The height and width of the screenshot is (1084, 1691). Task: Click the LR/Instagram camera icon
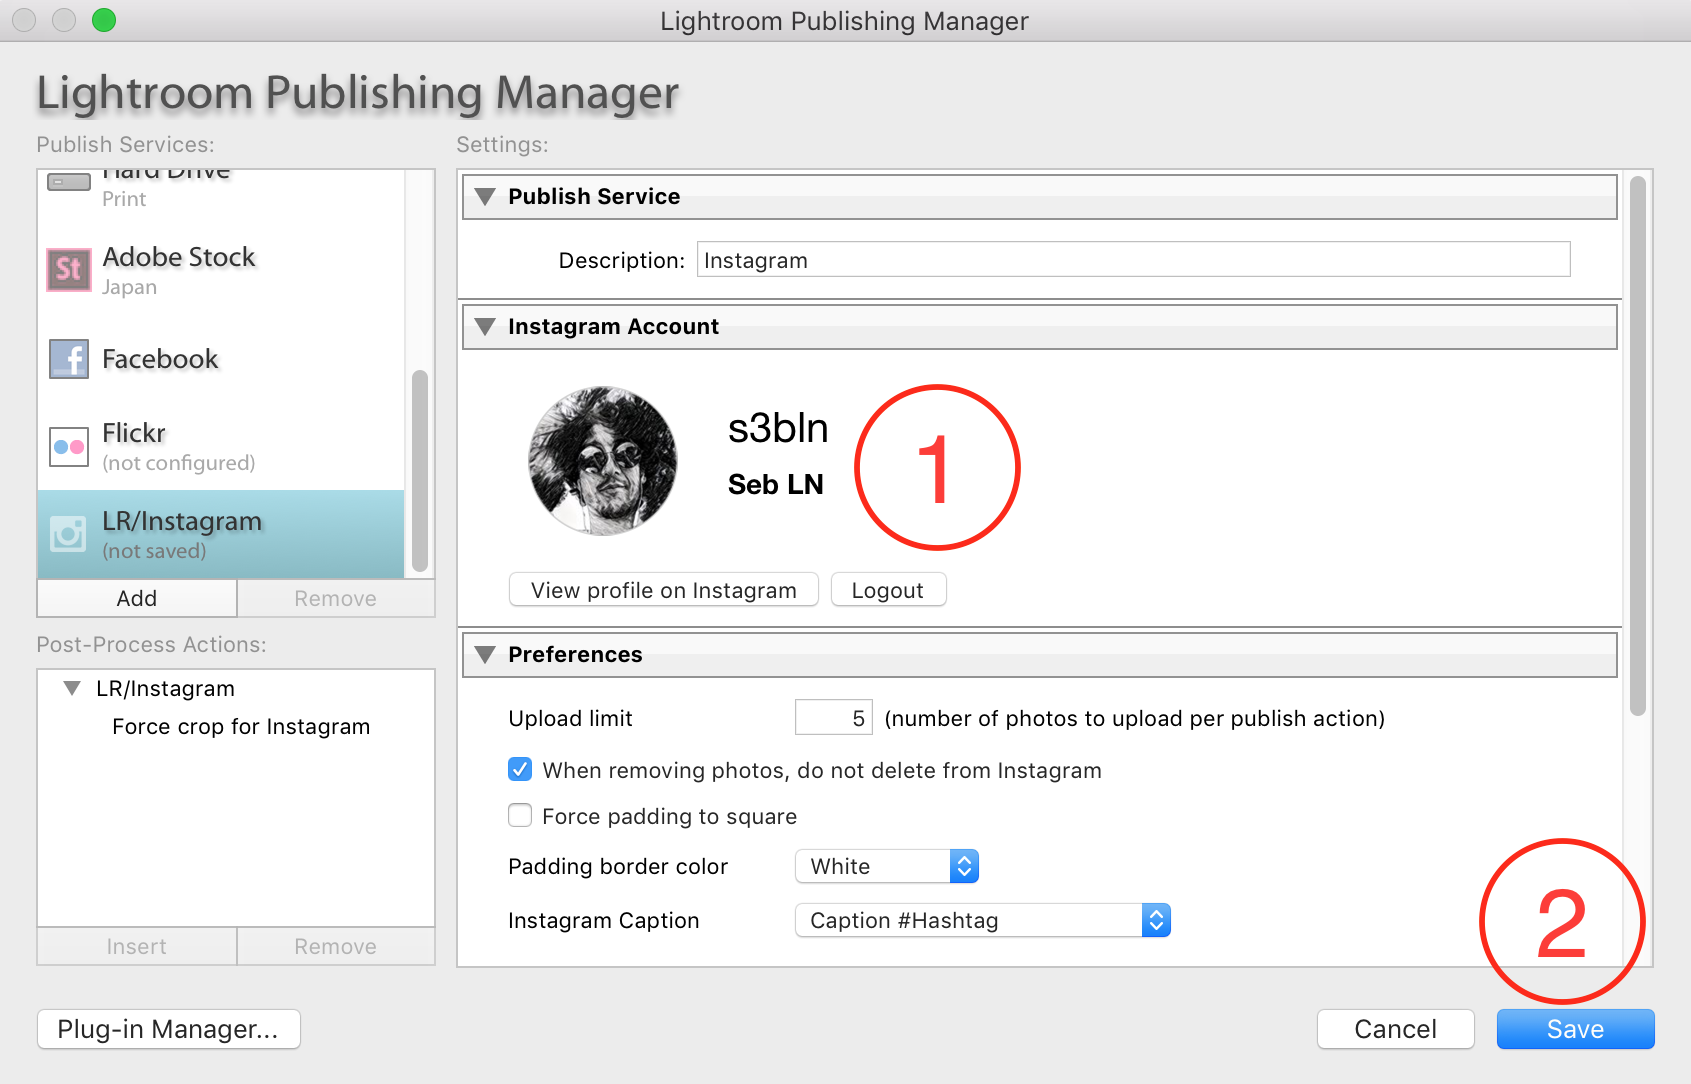(68, 534)
